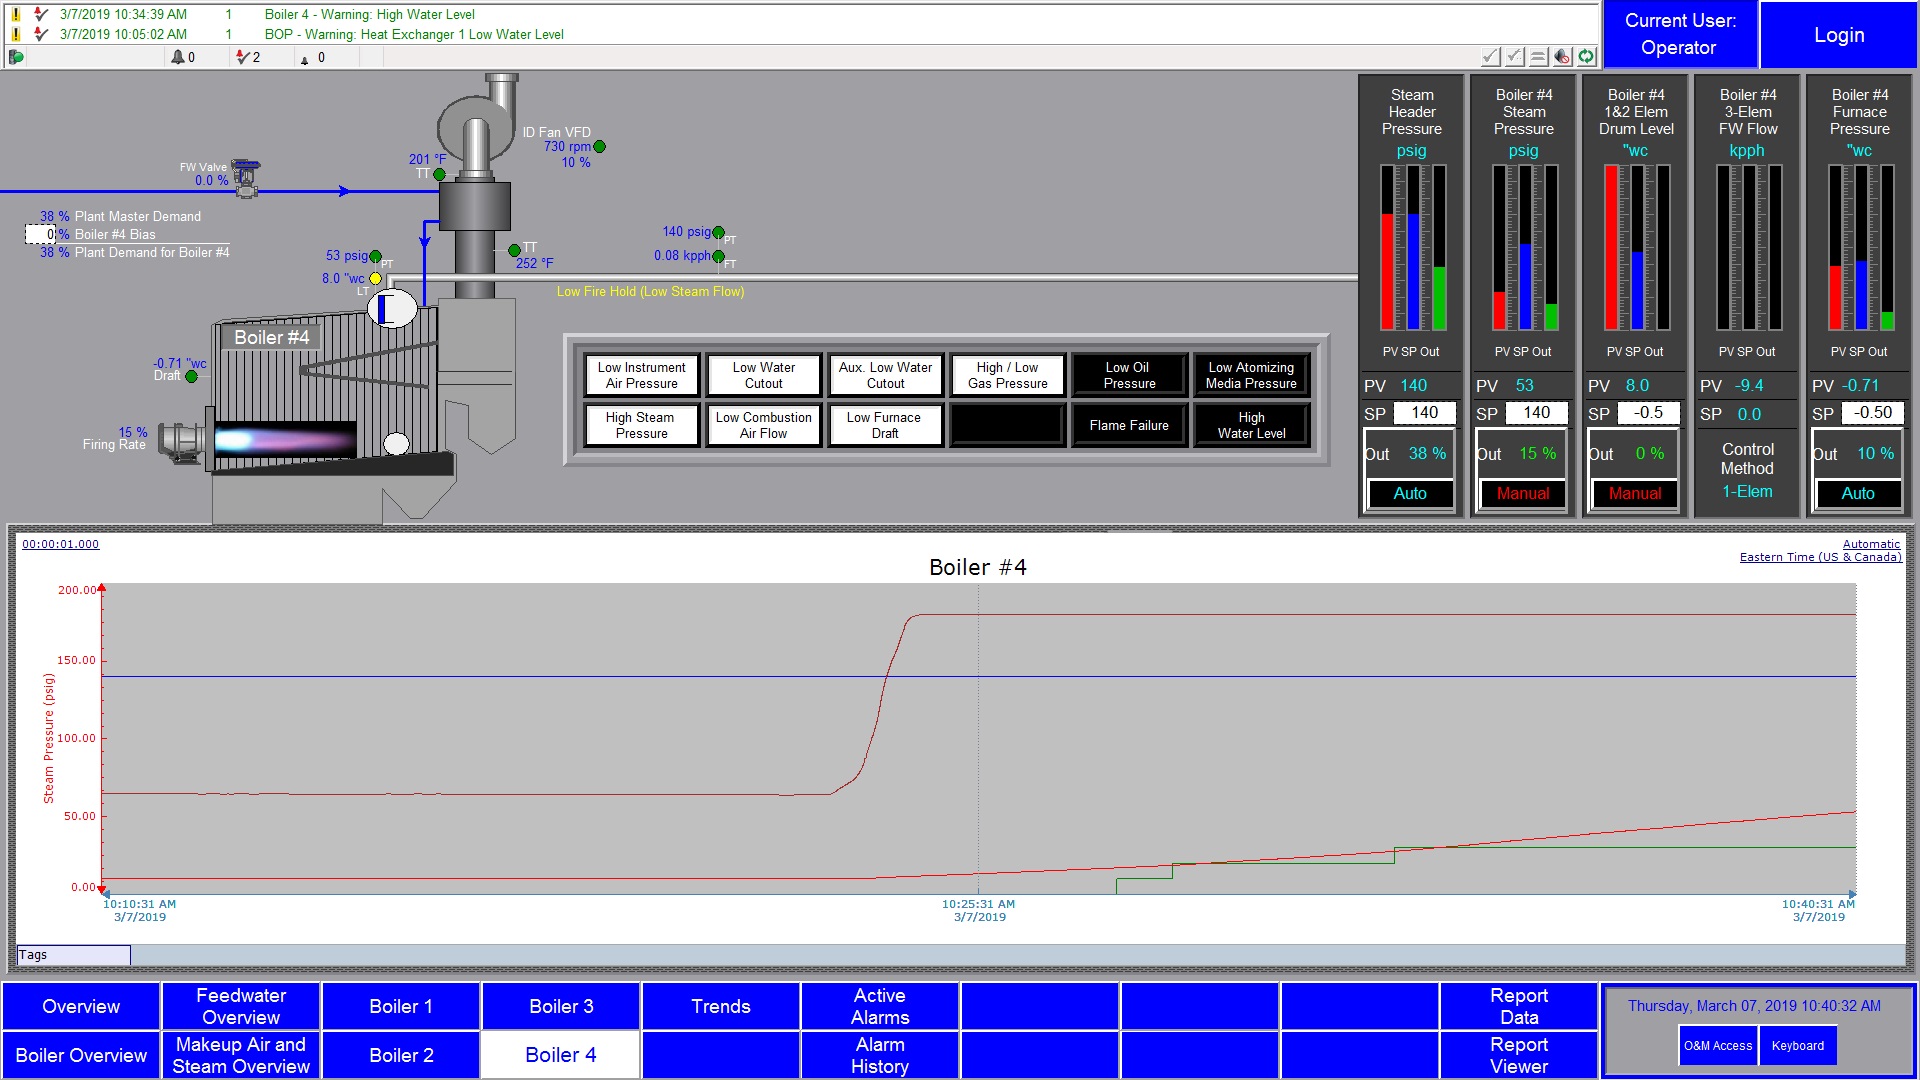Open the Eastern Time zone selector
The image size is (1920, 1080).
1820,557
